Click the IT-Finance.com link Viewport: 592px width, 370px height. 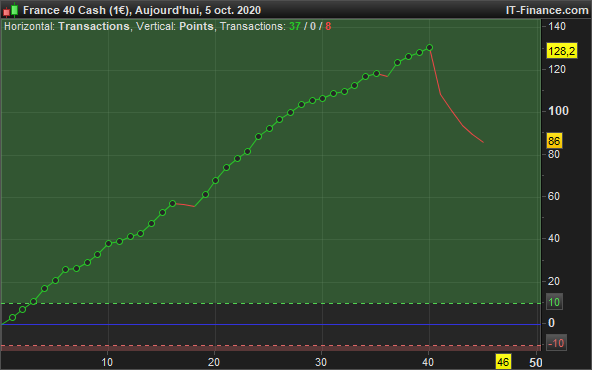coord(547,10)
